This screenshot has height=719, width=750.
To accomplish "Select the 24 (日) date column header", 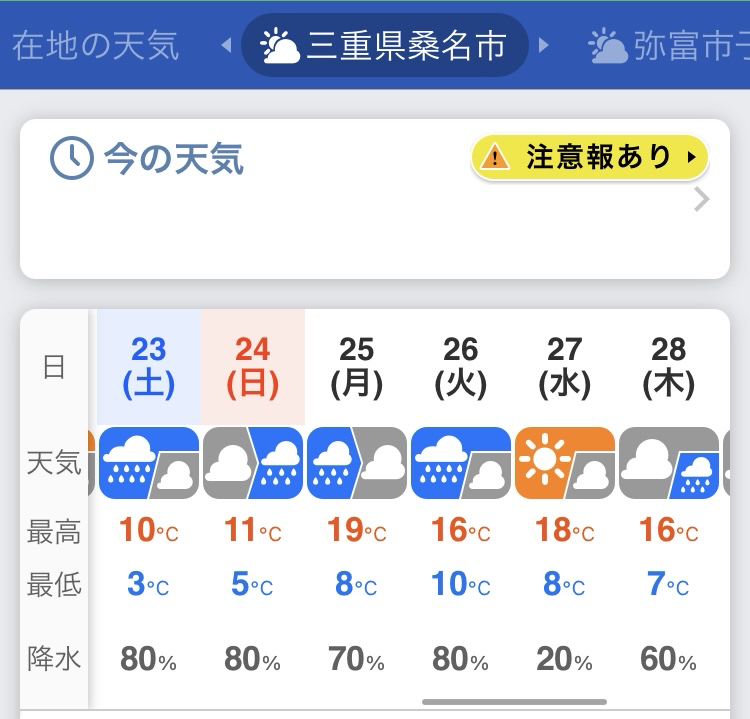I will tap(253, 367).
